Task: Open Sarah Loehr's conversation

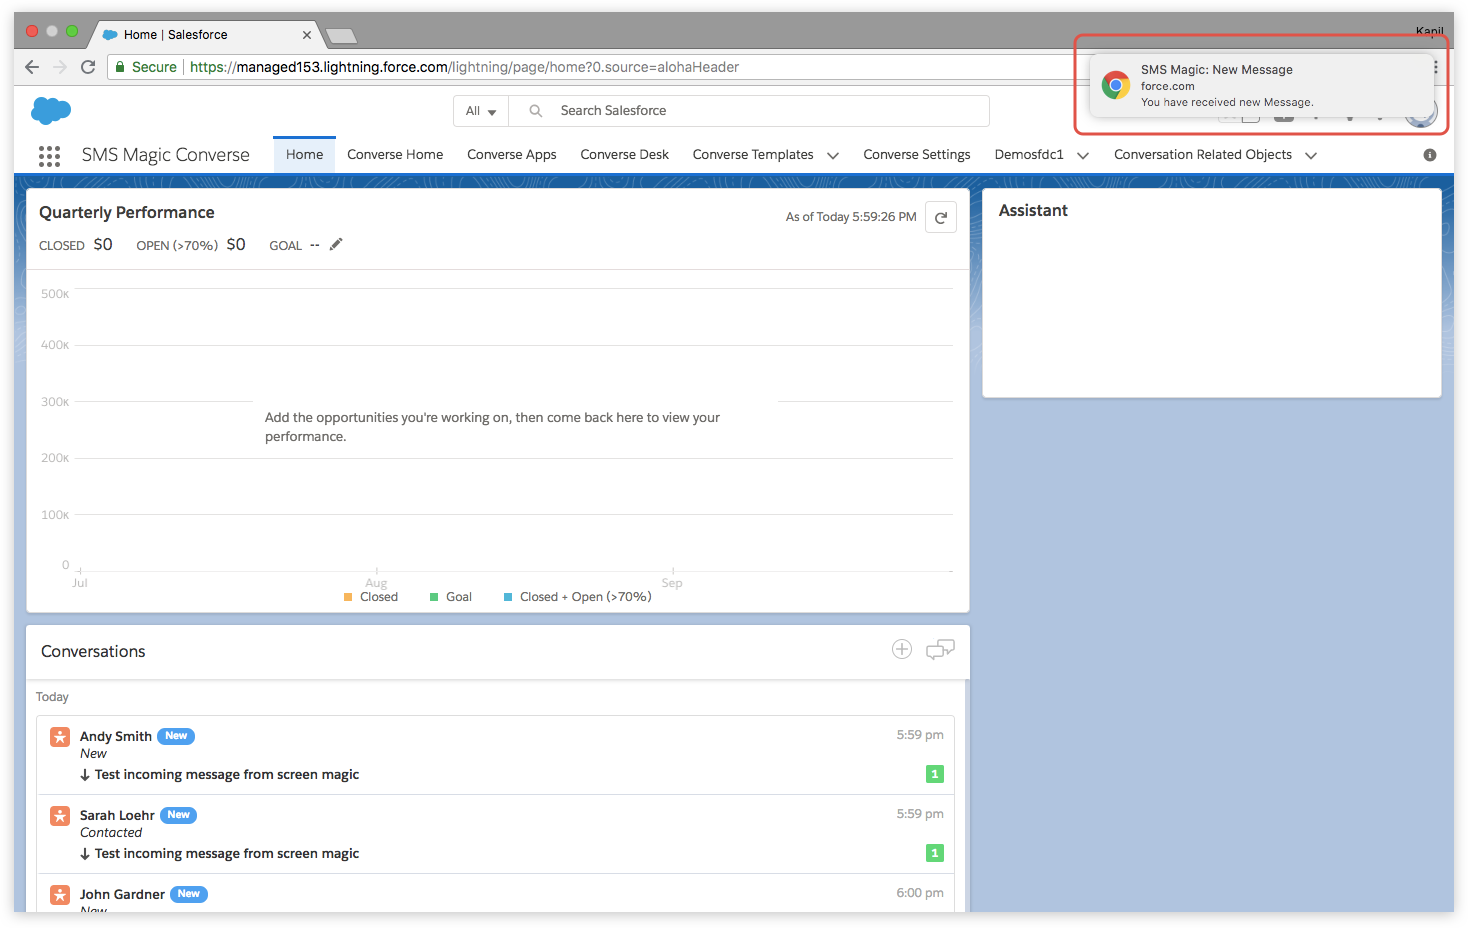Action: point(496,834)
